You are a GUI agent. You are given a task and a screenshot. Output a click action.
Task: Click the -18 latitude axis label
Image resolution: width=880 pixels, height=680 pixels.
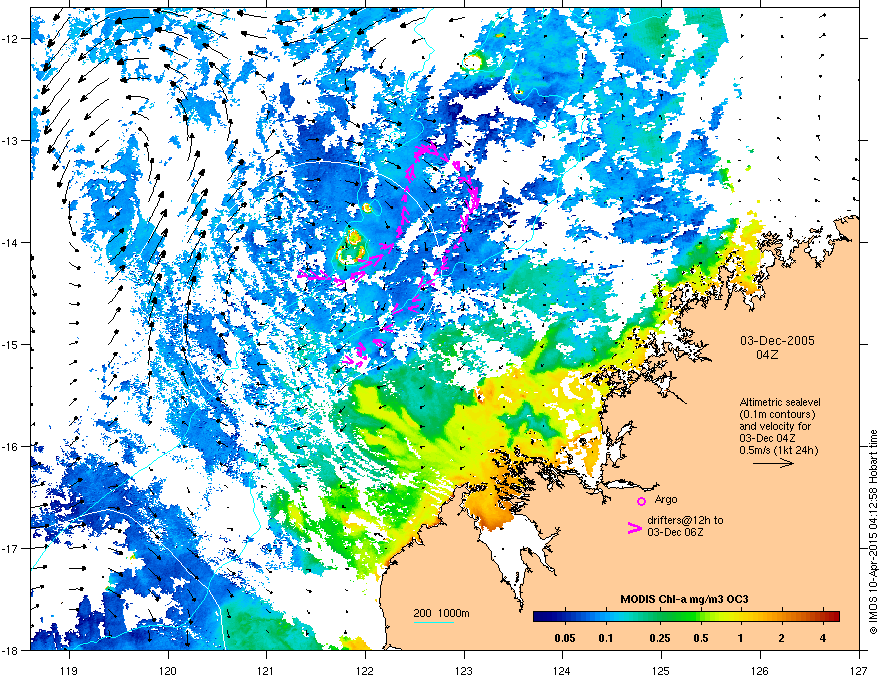(11, 650)
